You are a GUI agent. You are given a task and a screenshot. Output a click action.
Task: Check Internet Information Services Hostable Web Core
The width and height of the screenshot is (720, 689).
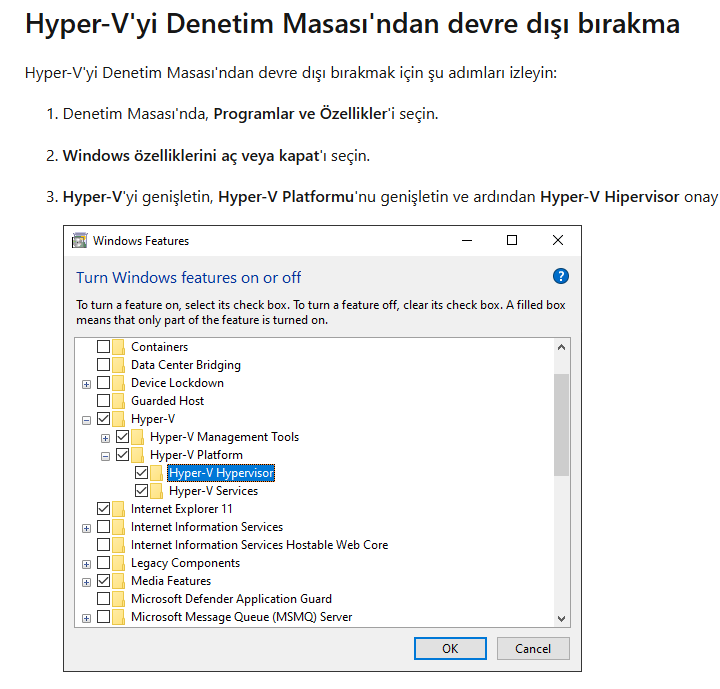[103, 545]
